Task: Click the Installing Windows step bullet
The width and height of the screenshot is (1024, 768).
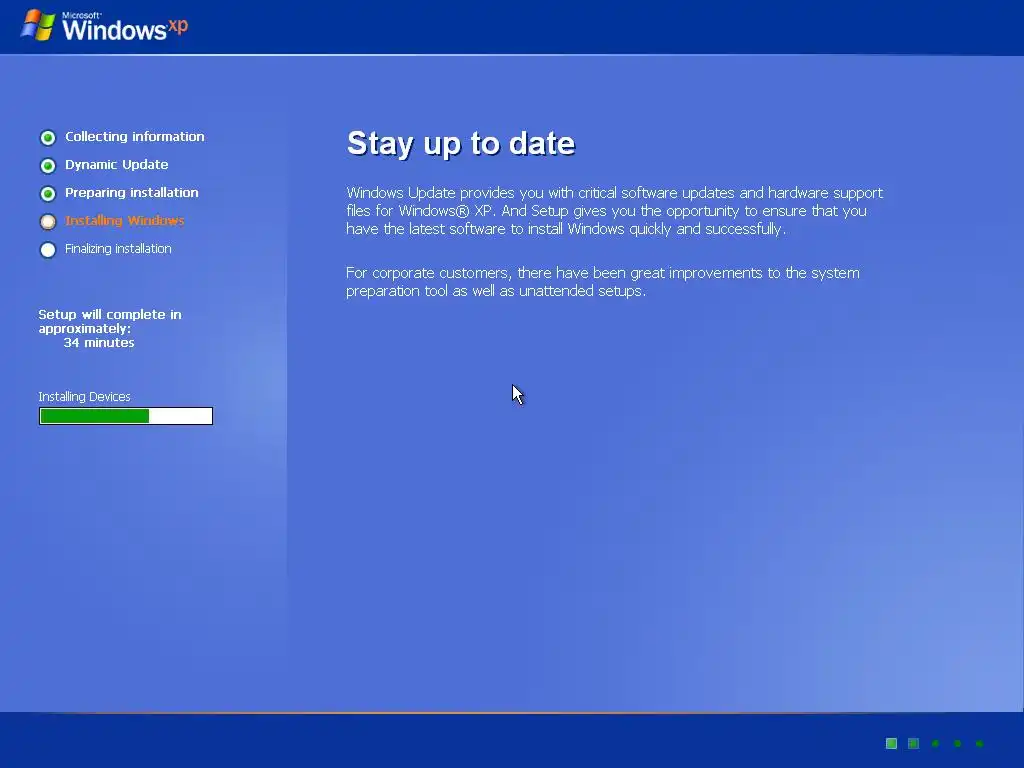Action: 48,221
